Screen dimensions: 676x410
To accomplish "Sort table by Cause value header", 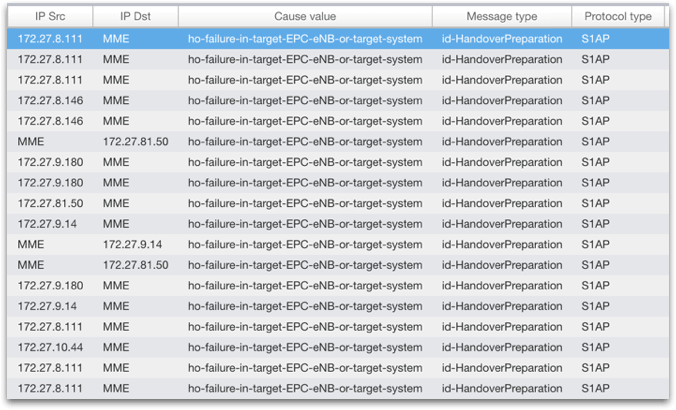I will click(x=305, y=17).
